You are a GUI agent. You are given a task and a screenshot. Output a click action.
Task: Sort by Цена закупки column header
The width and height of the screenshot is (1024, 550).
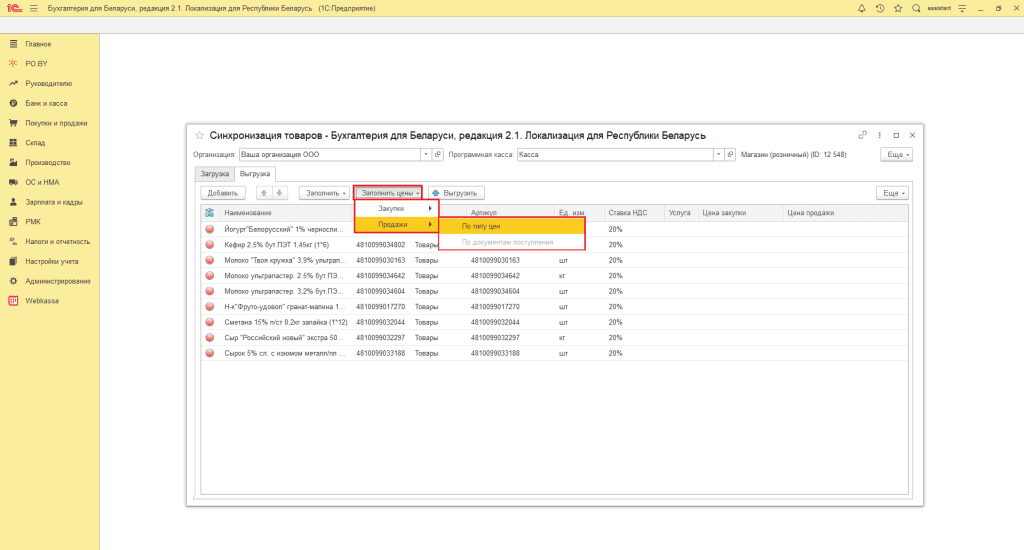point(740,212)
